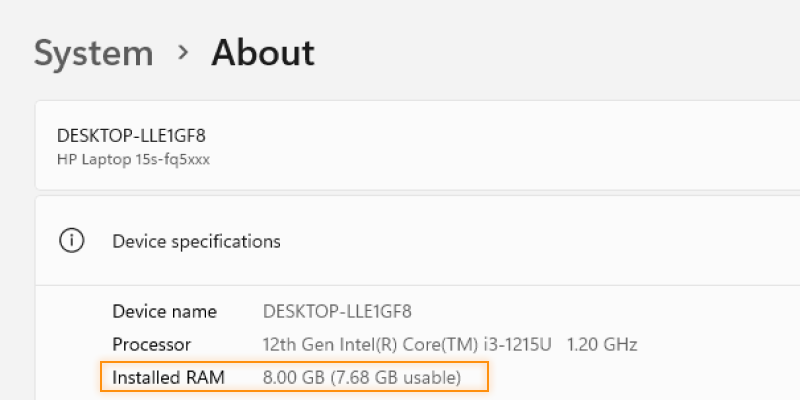
Task: Collapse the Device specifications section header
Action: pyautogui.click(x=417, y=240)
